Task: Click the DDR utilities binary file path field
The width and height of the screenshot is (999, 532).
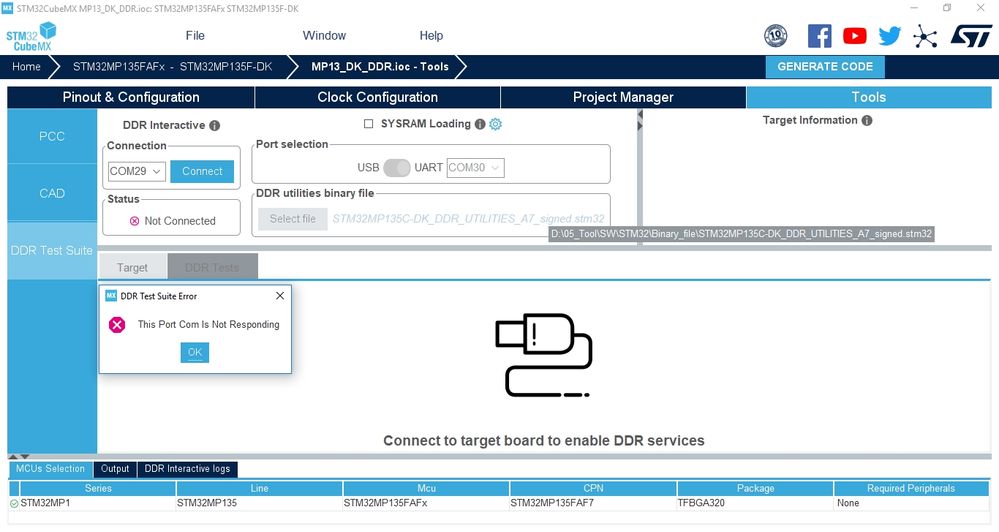Action: click(x=468, y=219)
